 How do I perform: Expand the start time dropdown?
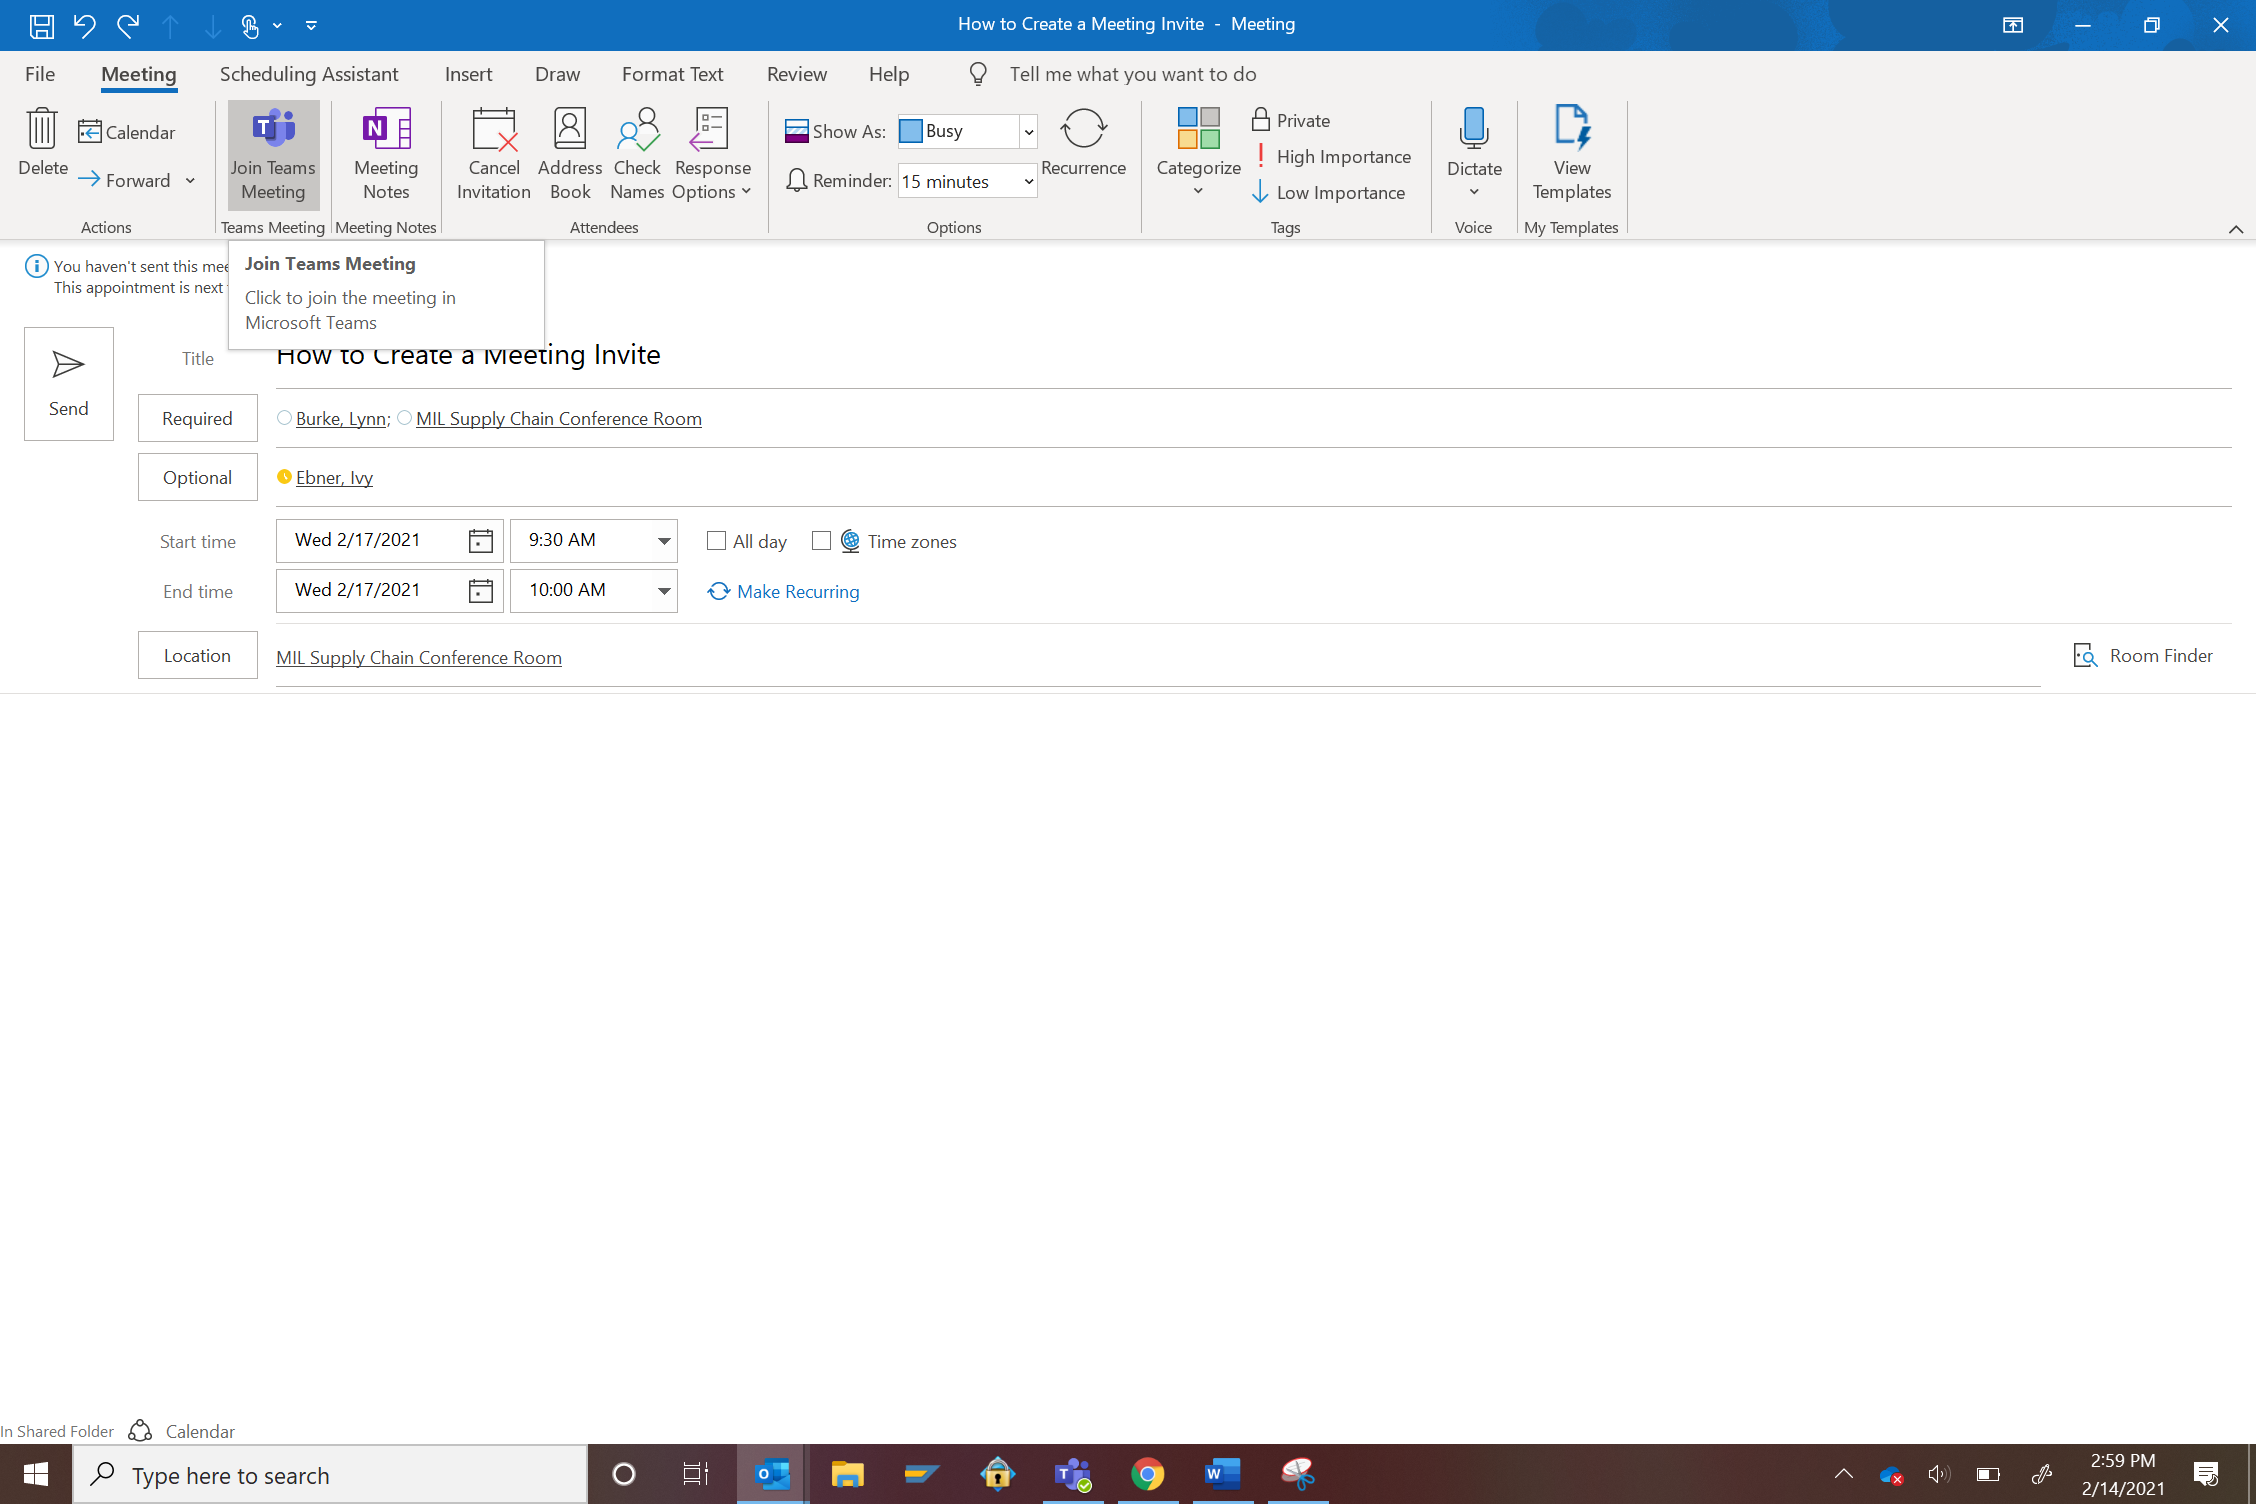tap(663, 540)
